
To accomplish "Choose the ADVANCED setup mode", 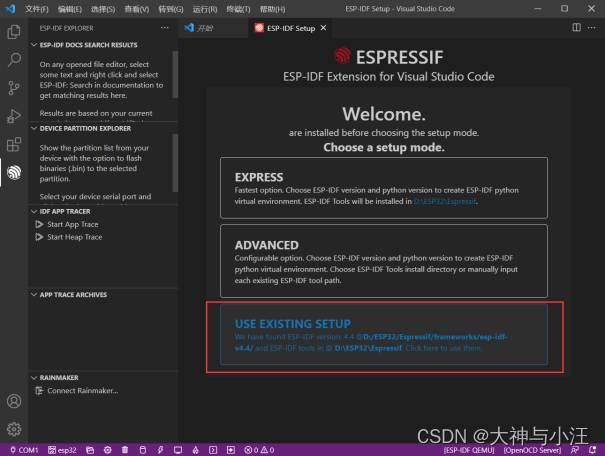I will [384, 261].
